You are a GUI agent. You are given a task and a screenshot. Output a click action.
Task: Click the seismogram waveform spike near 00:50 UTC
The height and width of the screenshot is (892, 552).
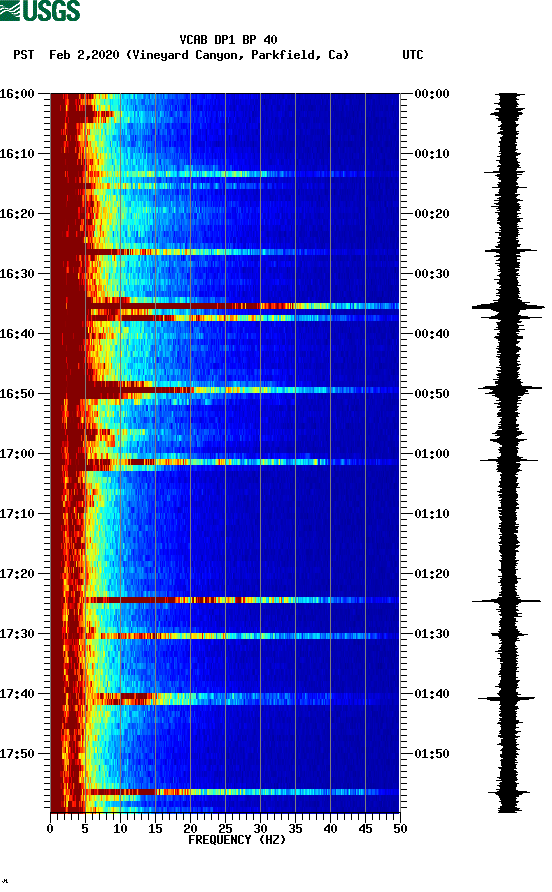[x=510, y=389]
